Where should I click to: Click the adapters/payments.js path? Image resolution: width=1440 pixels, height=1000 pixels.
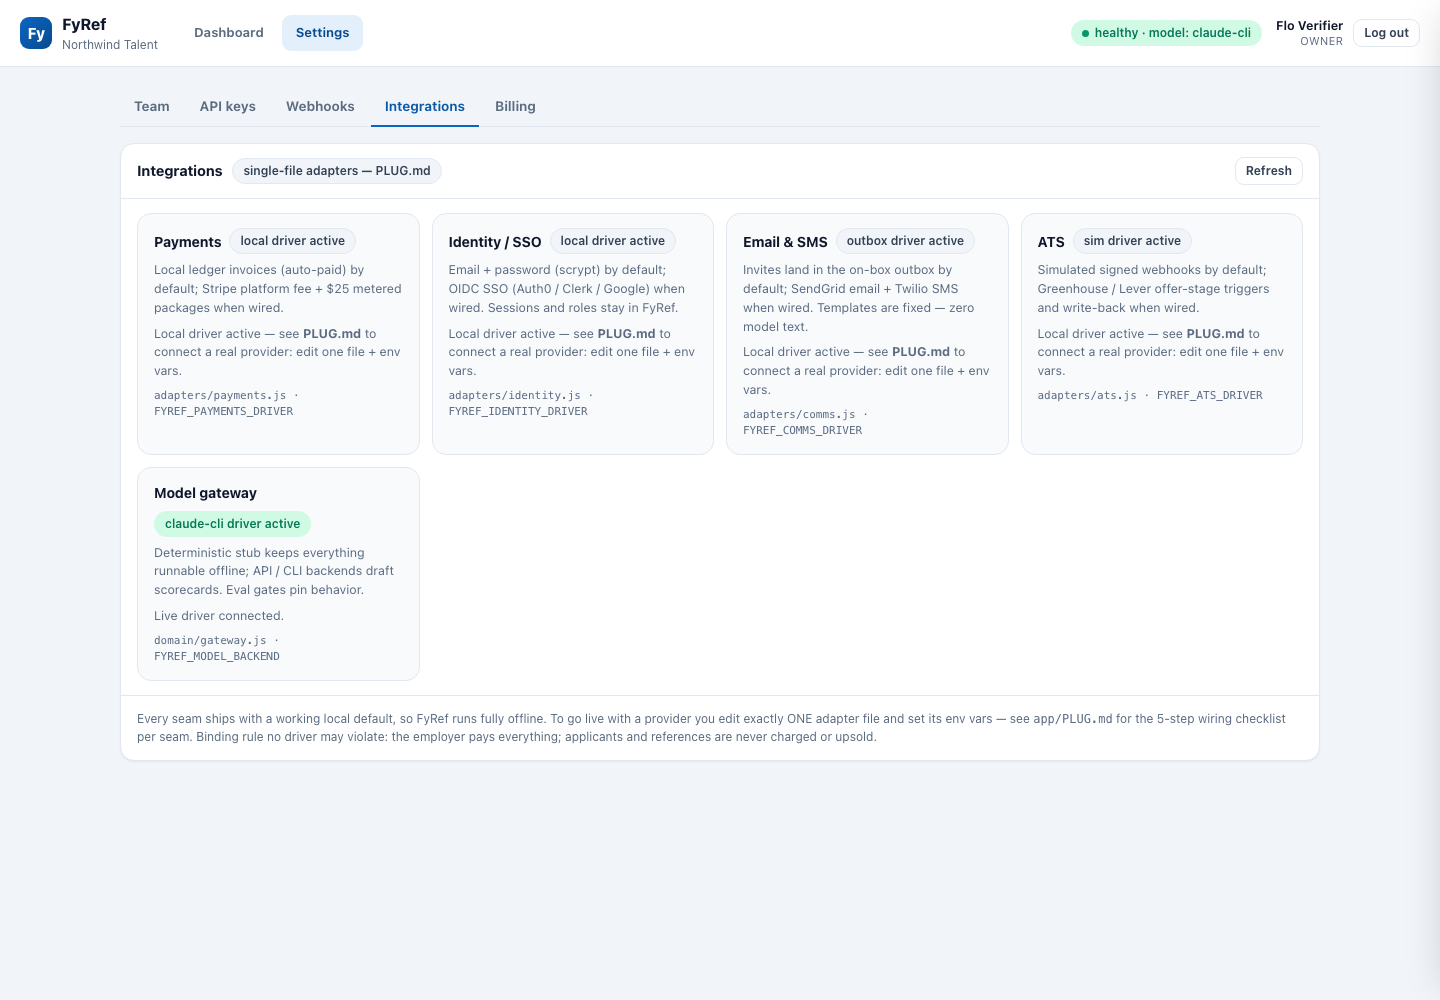point(220,396)
